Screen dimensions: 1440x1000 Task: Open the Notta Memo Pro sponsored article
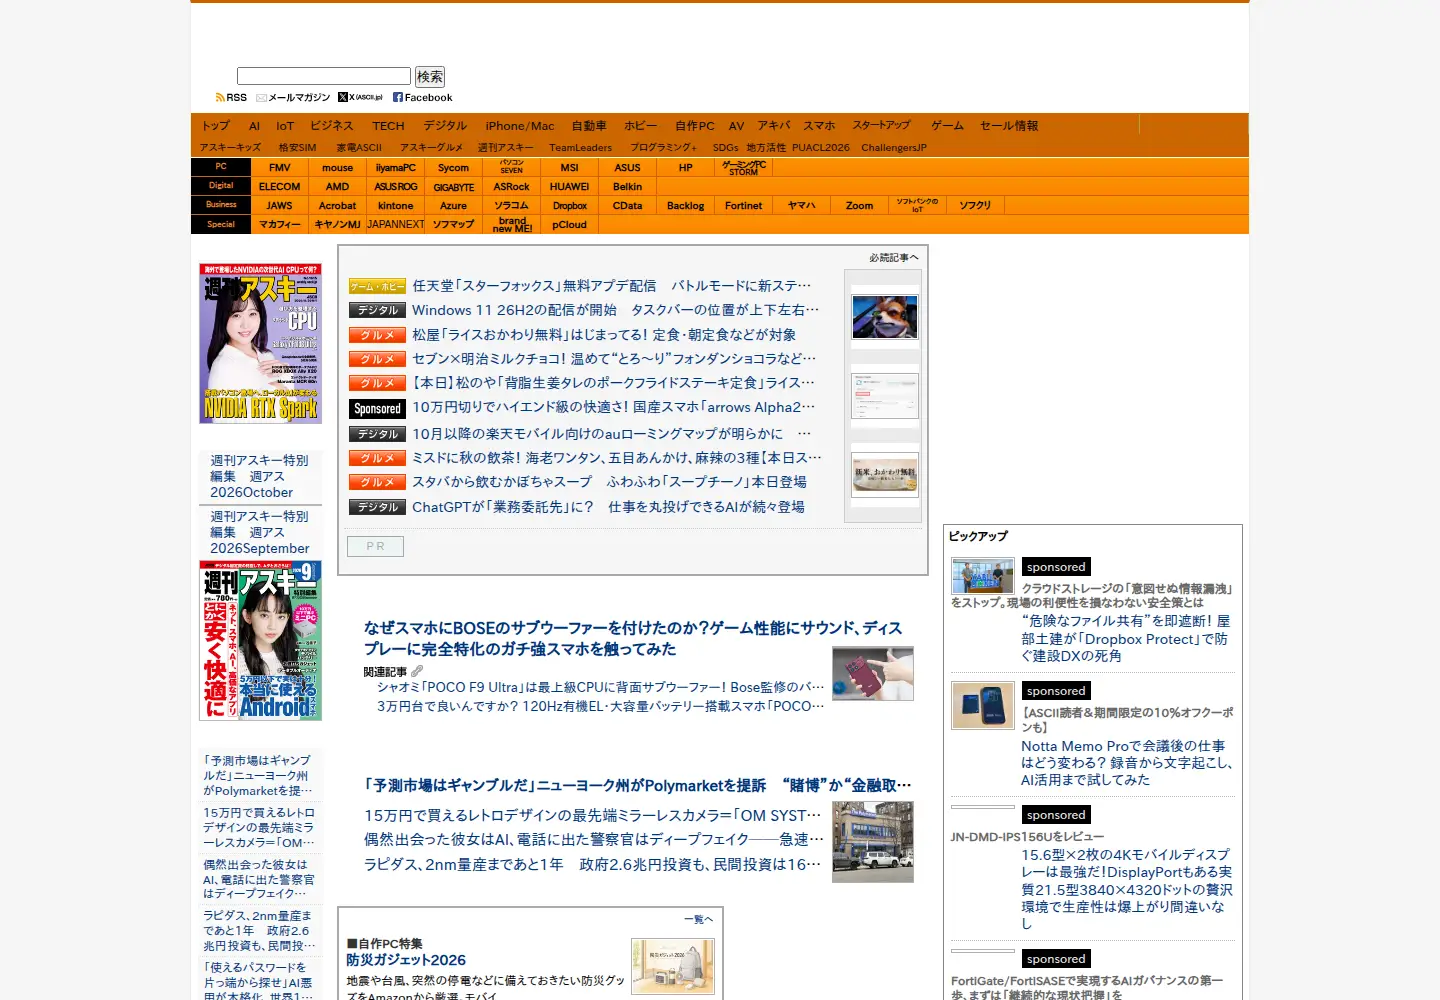coord(1127,763)
